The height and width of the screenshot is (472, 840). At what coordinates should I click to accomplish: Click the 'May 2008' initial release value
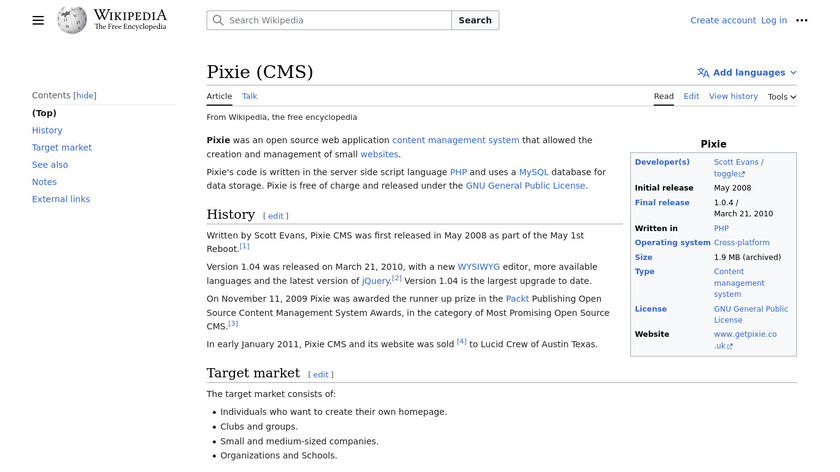[x=732, y=188]
